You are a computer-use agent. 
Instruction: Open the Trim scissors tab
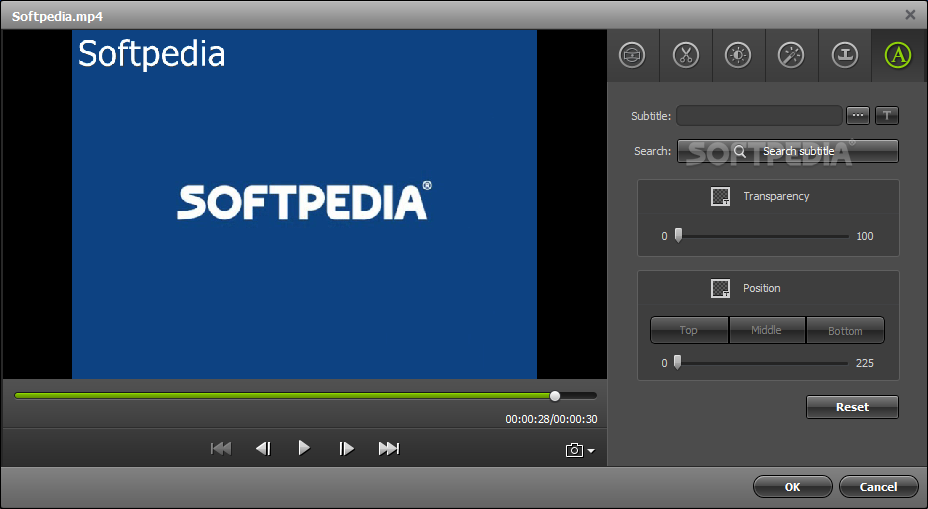coord(685,56)
